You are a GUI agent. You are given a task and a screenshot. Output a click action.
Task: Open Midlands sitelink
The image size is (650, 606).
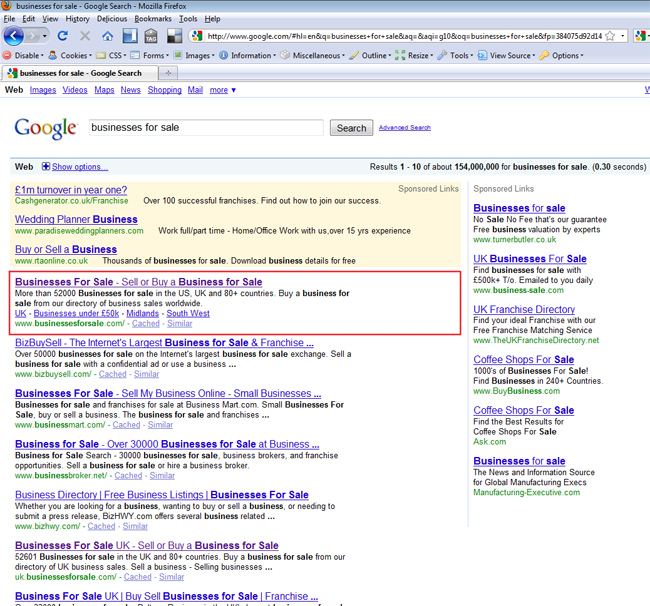point(143,313)
